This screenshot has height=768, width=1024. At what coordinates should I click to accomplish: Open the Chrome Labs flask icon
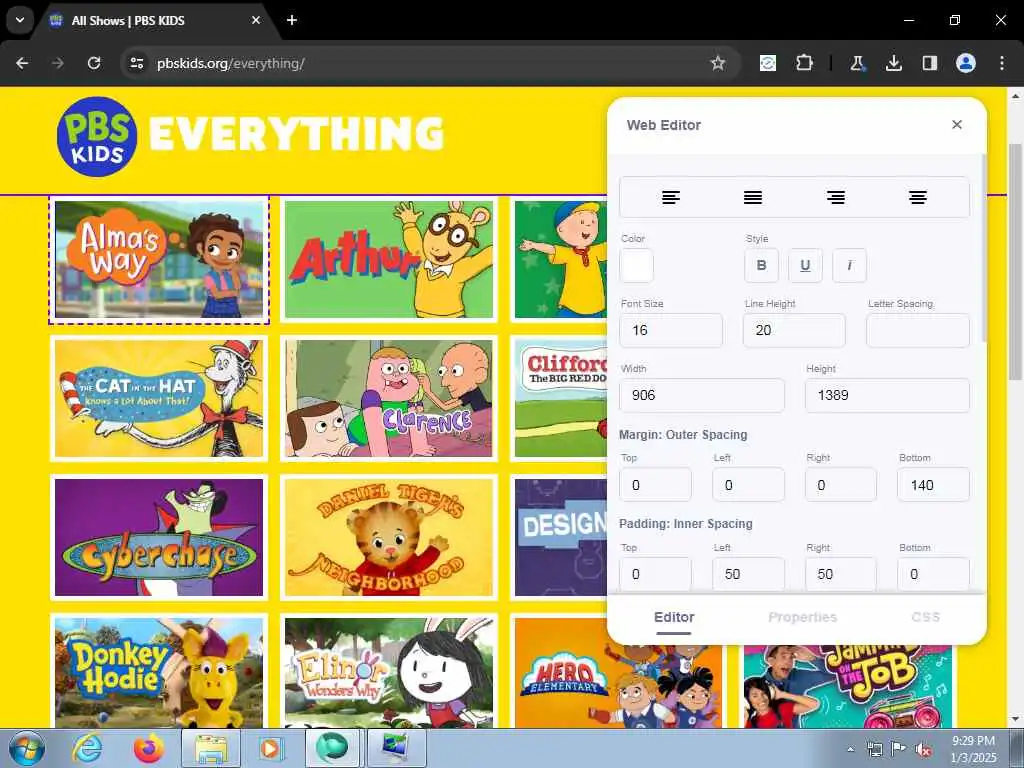(x=857, y=63)
